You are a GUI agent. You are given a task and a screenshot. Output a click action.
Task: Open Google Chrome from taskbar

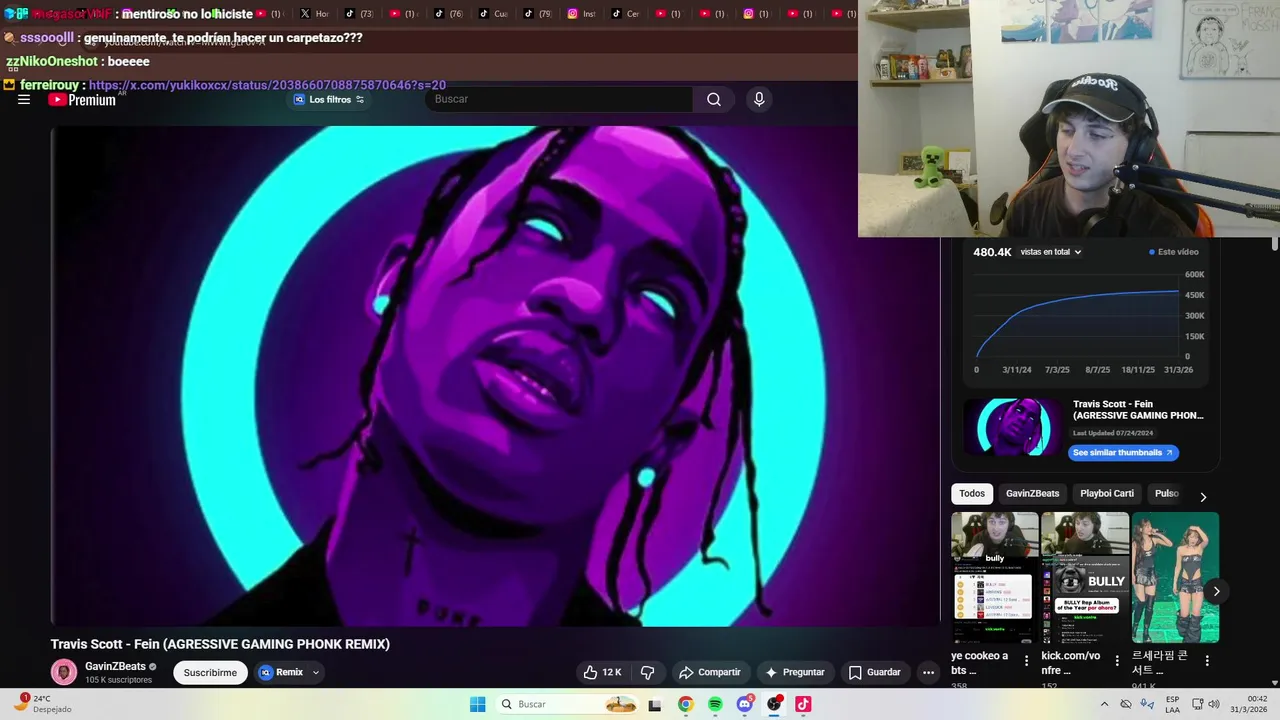click(685, 704)
